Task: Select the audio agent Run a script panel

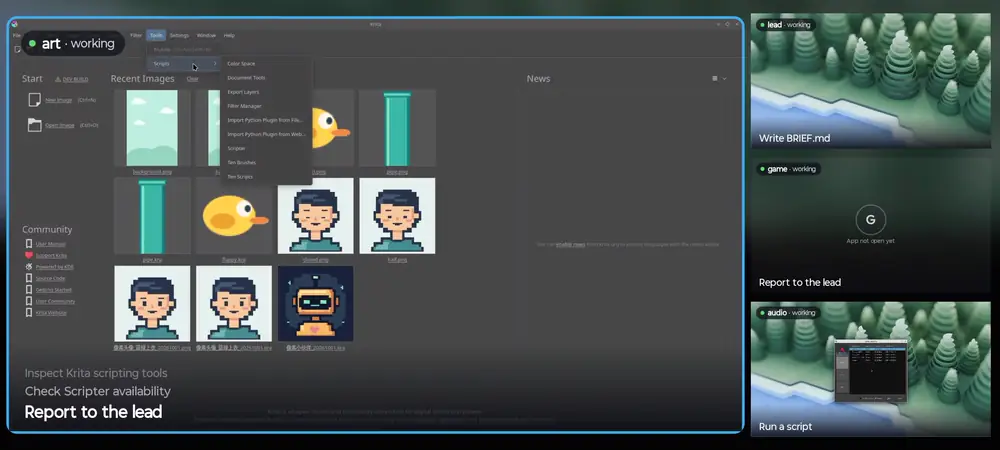Action: [871, 369]
